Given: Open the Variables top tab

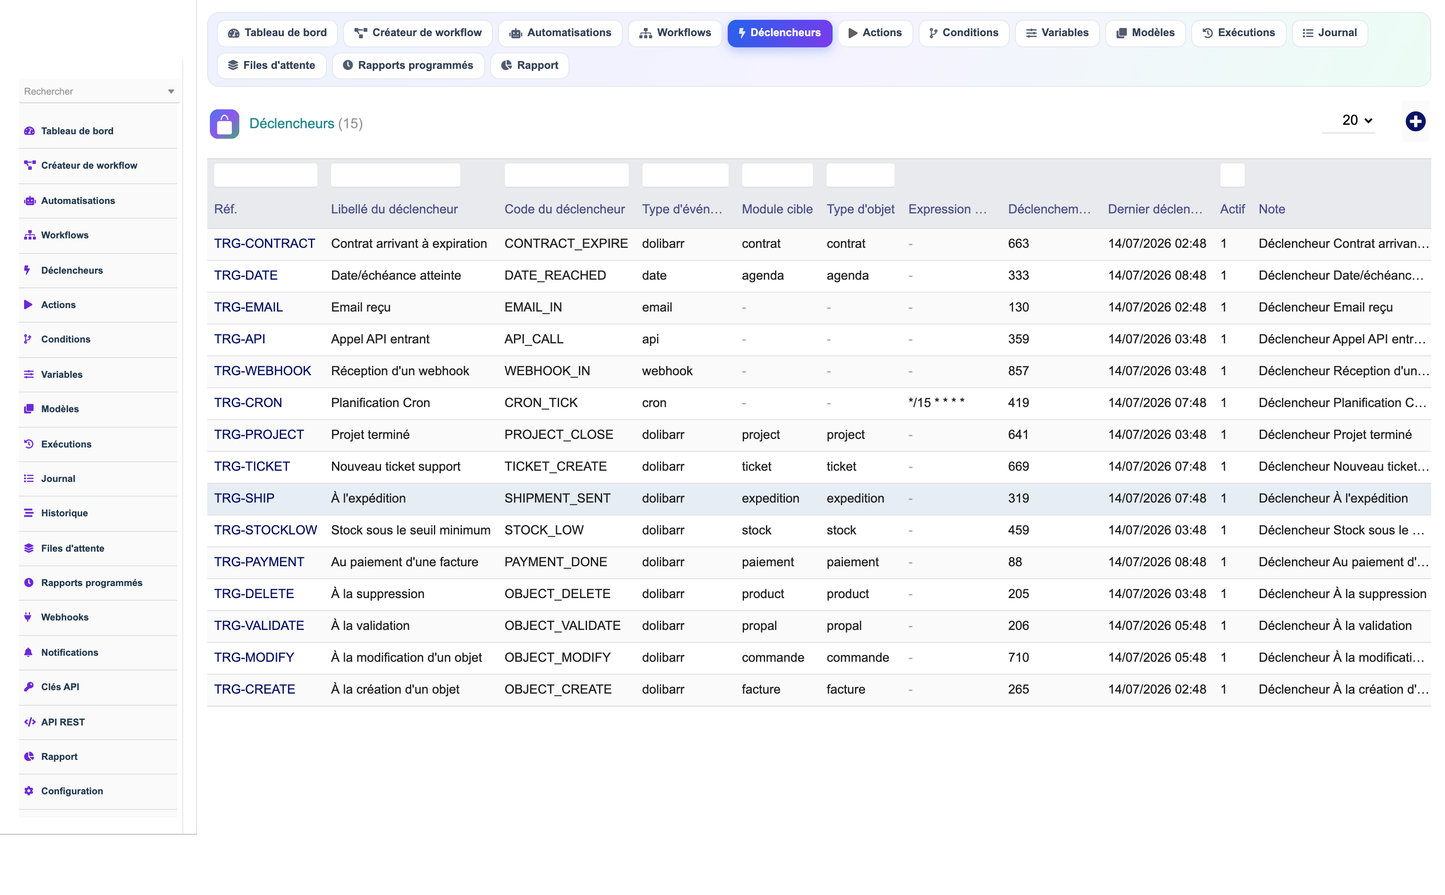Looking at the screenshot, I should coord(1057,33).
